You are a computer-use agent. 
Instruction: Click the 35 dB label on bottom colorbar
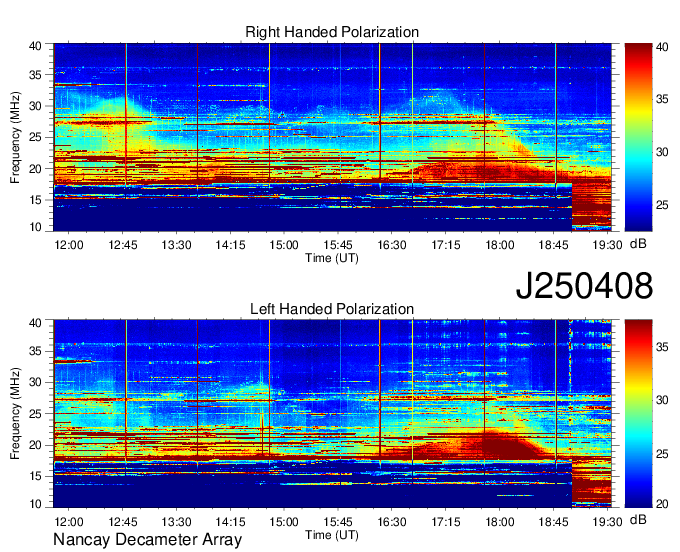click(x=662, y=346)
